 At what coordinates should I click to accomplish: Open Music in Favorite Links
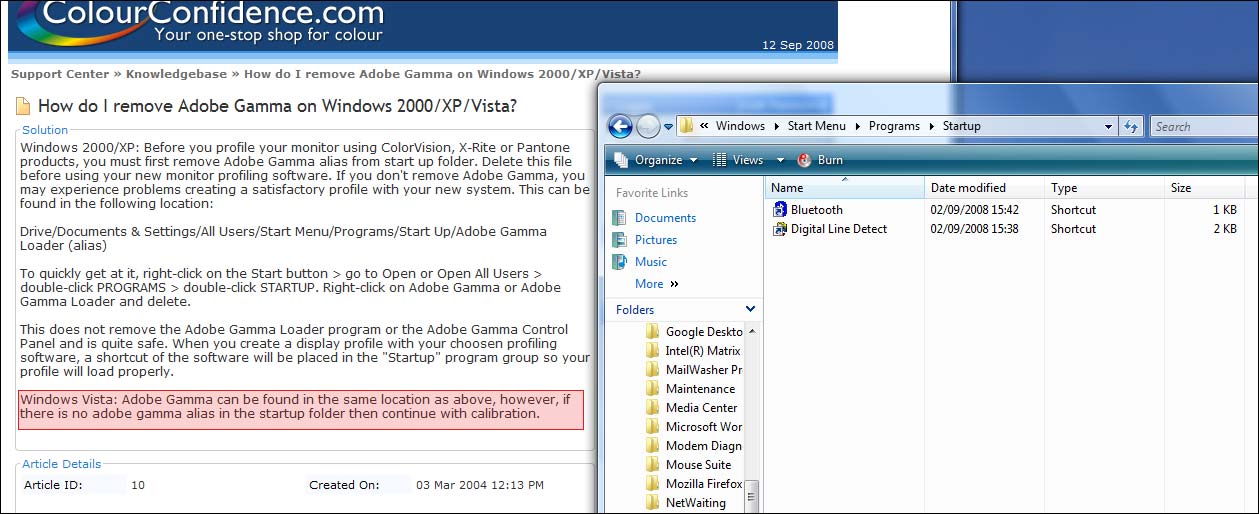650,262
